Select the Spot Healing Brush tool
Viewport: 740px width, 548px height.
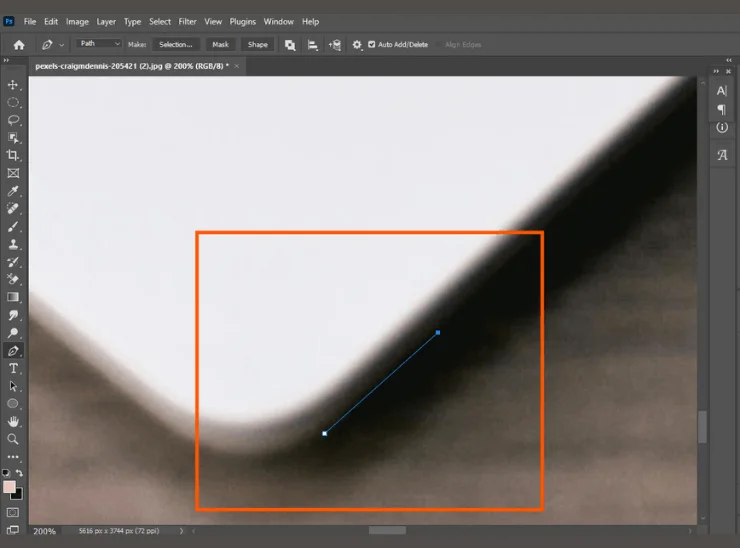point(13,209)
